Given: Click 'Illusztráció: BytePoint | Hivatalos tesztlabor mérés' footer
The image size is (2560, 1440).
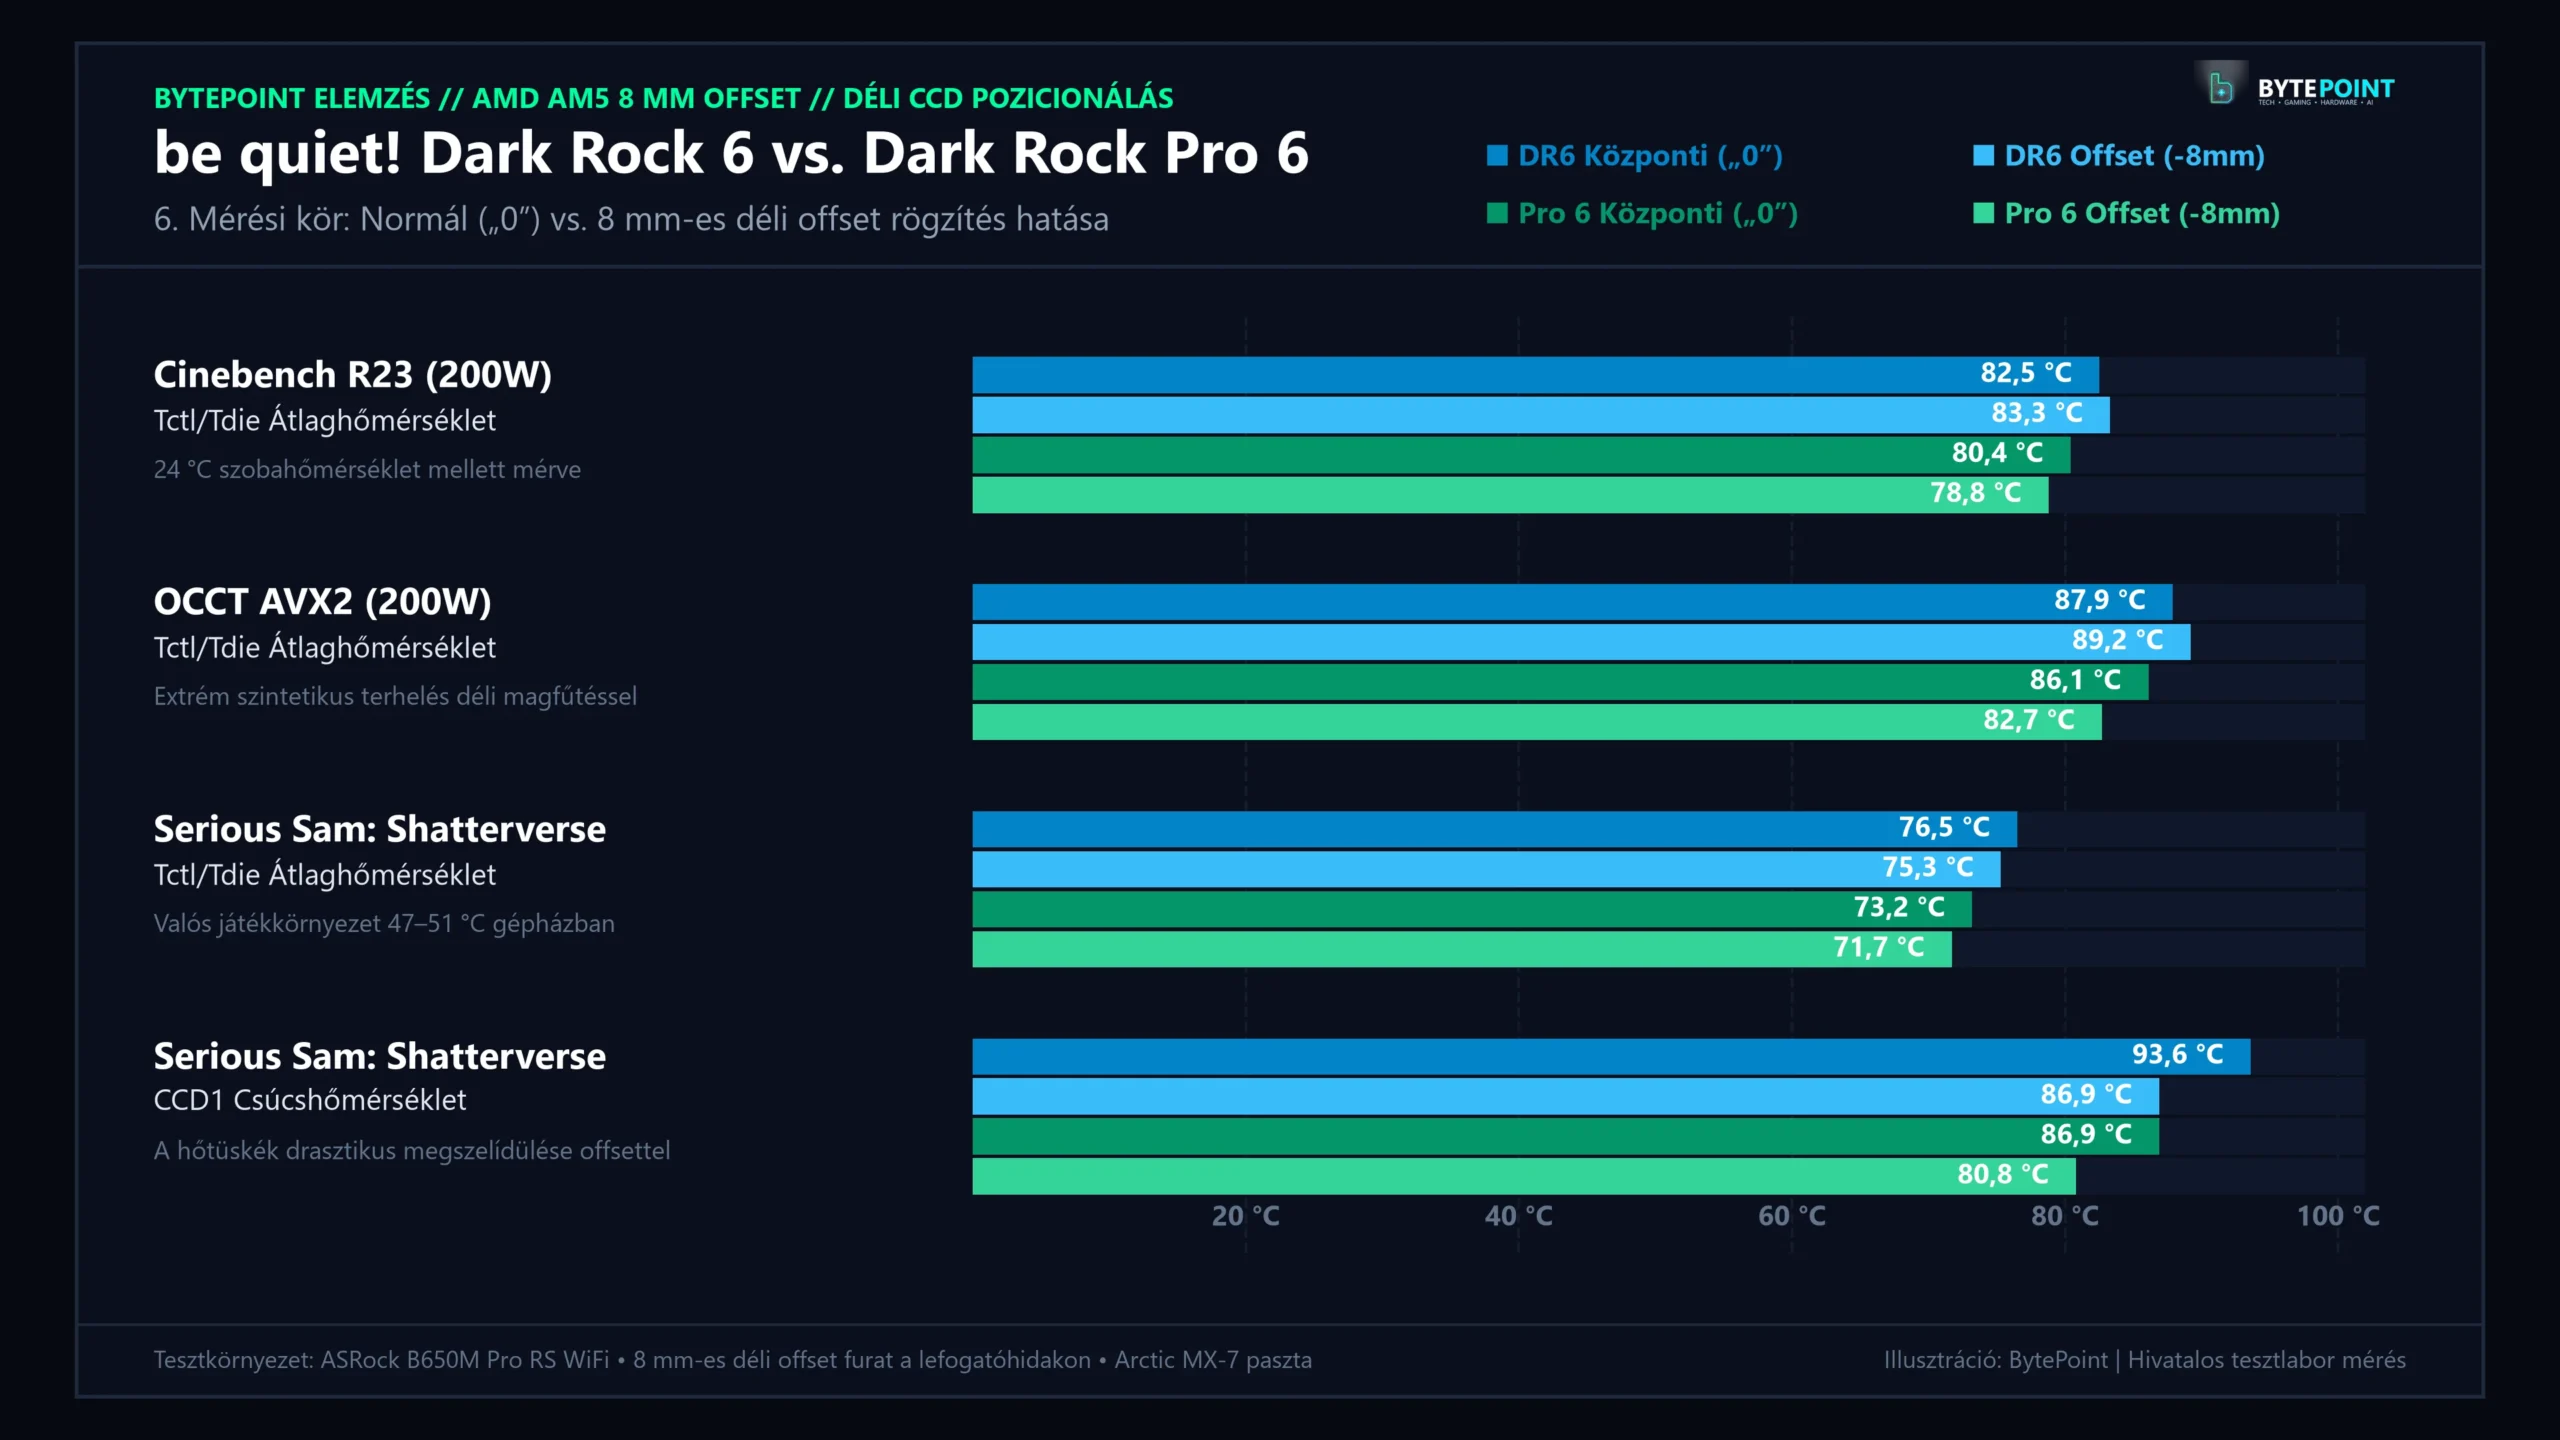Looking at the screenshot, I should click(x=2145, y=1360).
